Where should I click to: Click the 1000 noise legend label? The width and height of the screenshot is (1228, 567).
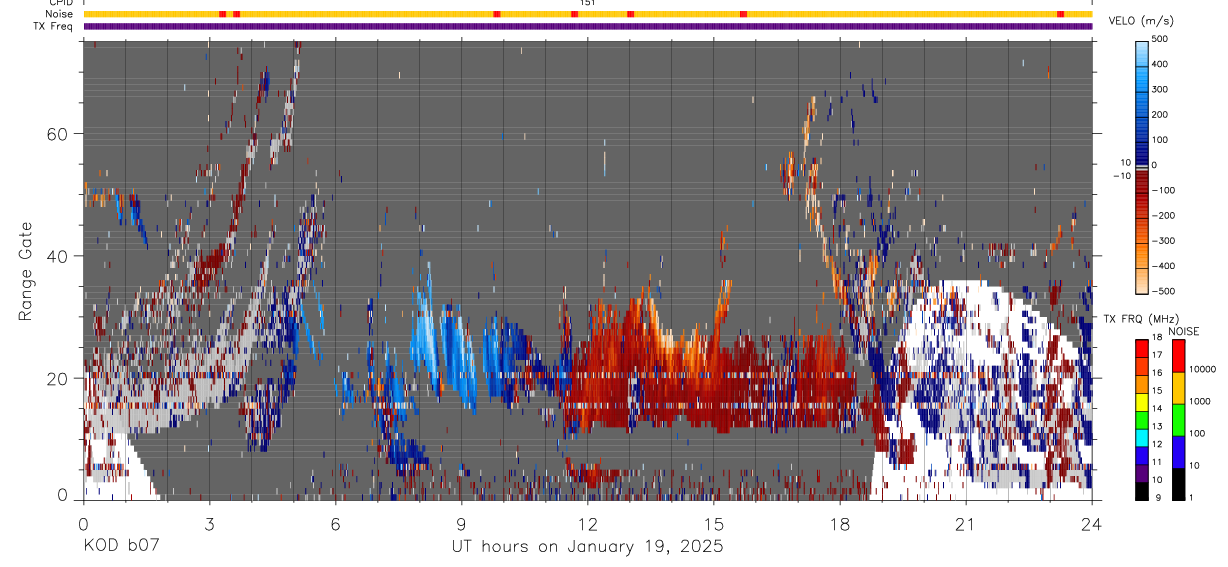coord(1200,402)
